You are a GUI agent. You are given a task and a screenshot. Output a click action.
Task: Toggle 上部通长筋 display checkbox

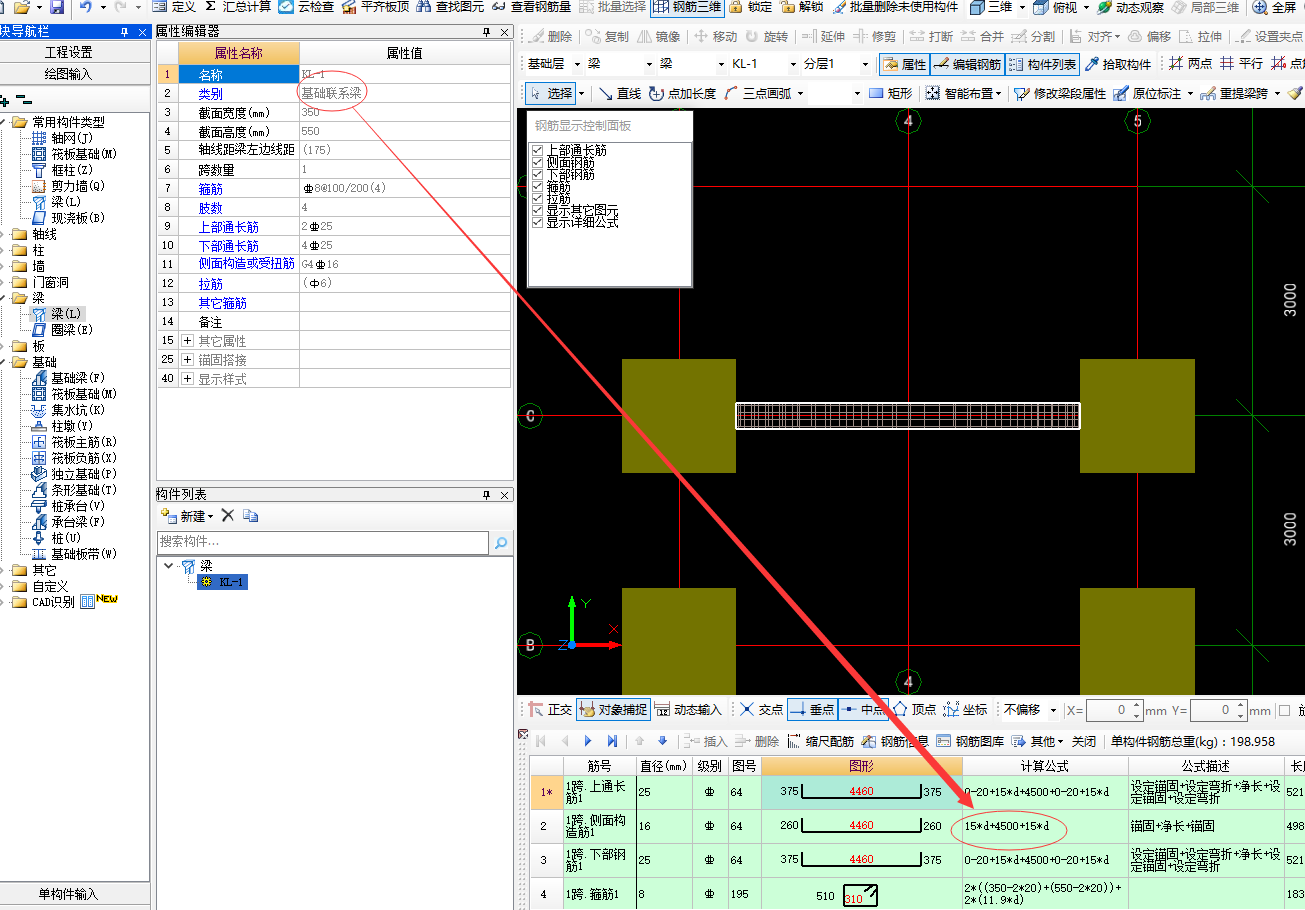537,150
